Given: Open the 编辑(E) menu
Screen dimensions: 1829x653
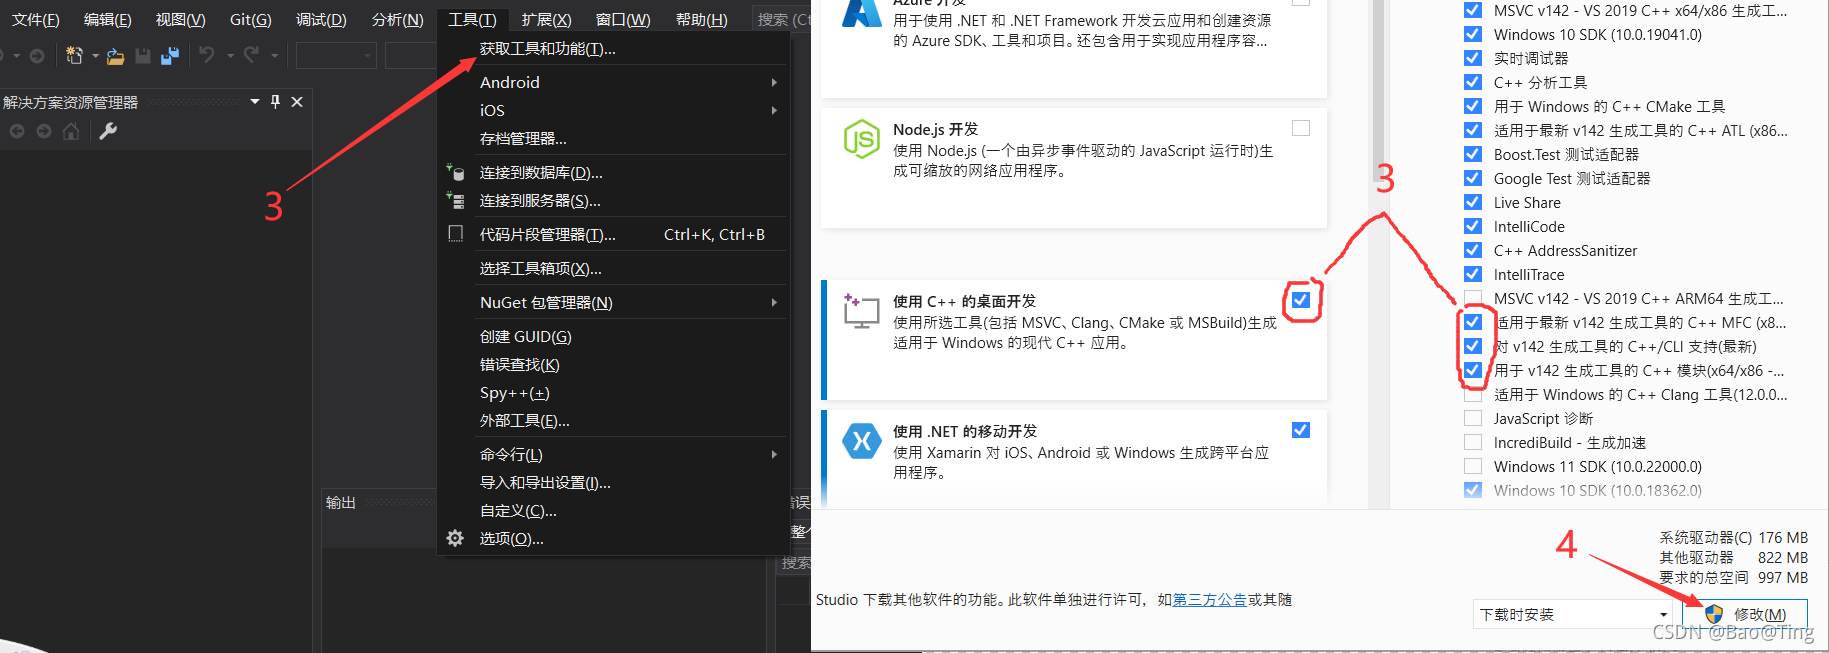Looking at the screenshot, I should coord(107,19).
